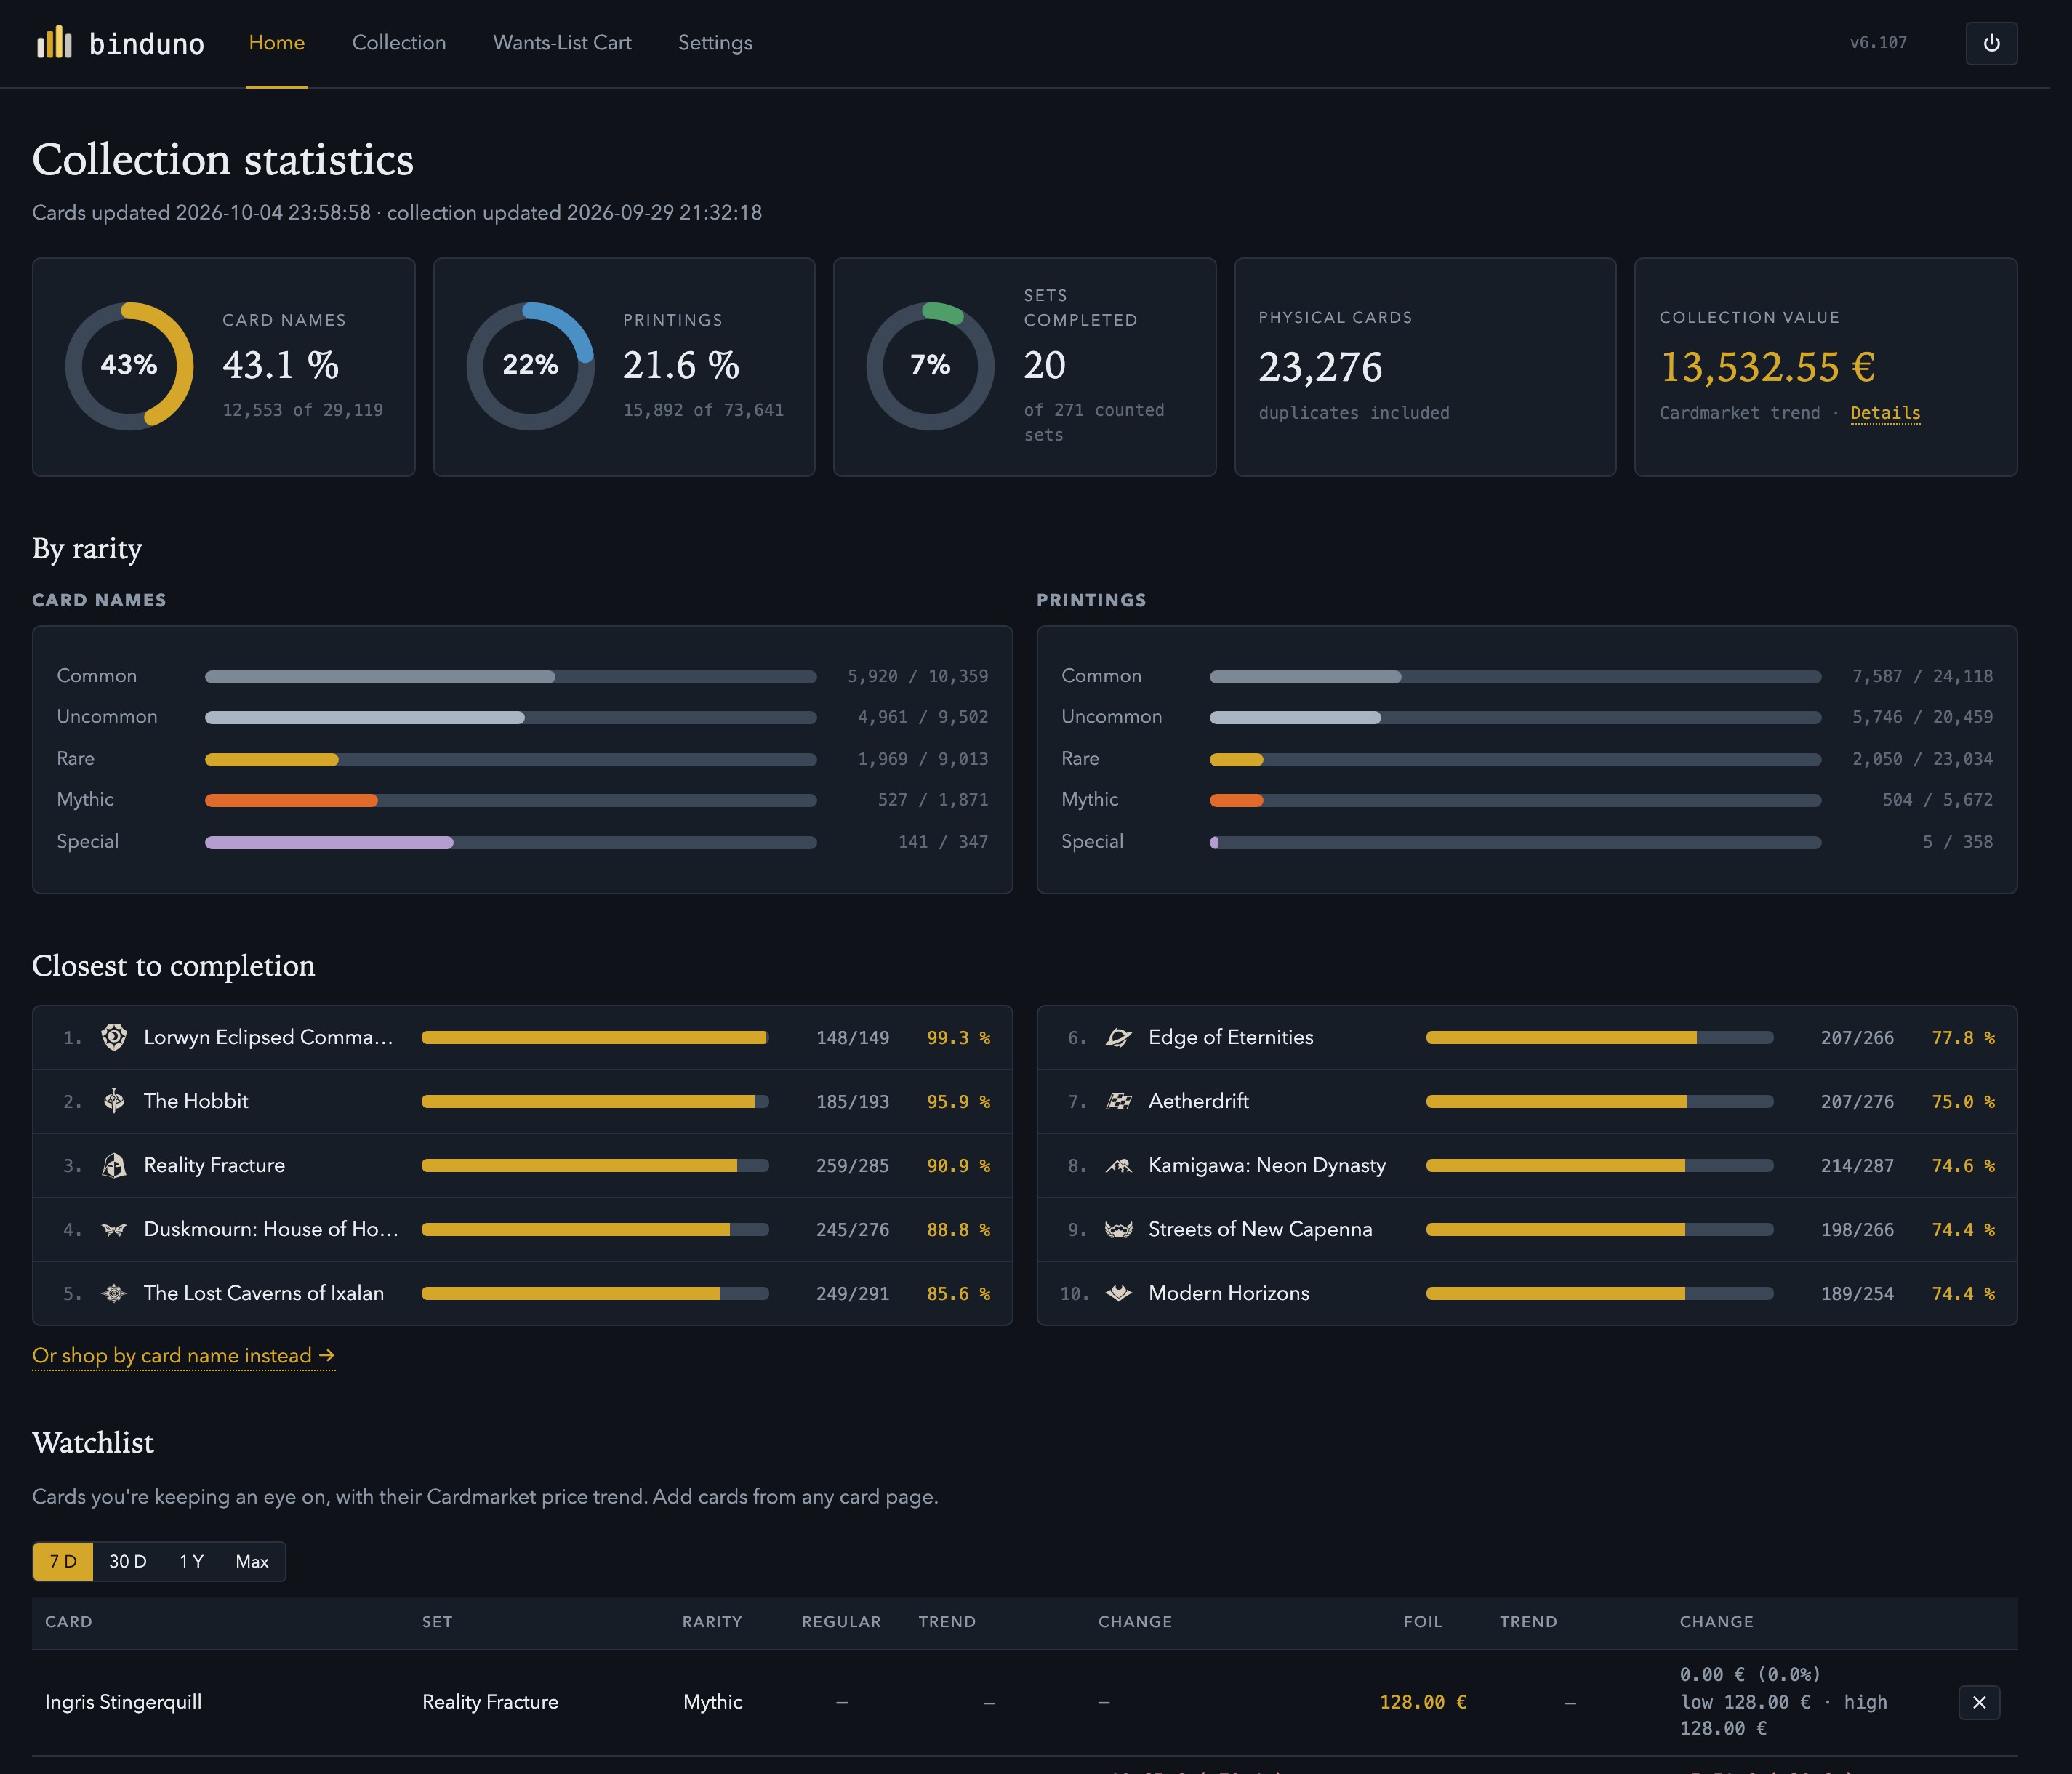
Task: Open the Aetherdrift set name
Action: click(1199, 1101)
